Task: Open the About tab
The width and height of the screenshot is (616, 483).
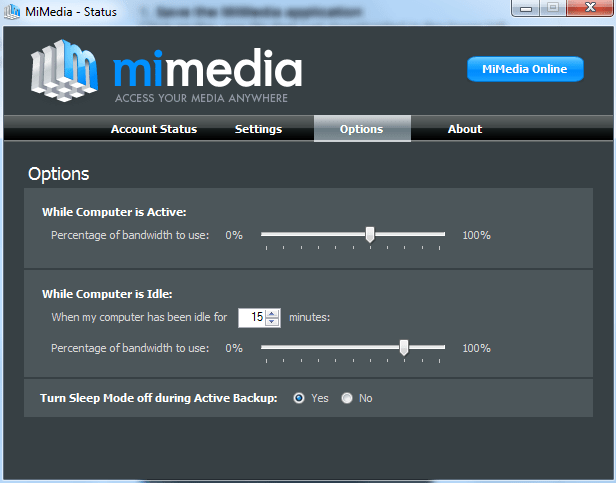Action: (465, 129)
